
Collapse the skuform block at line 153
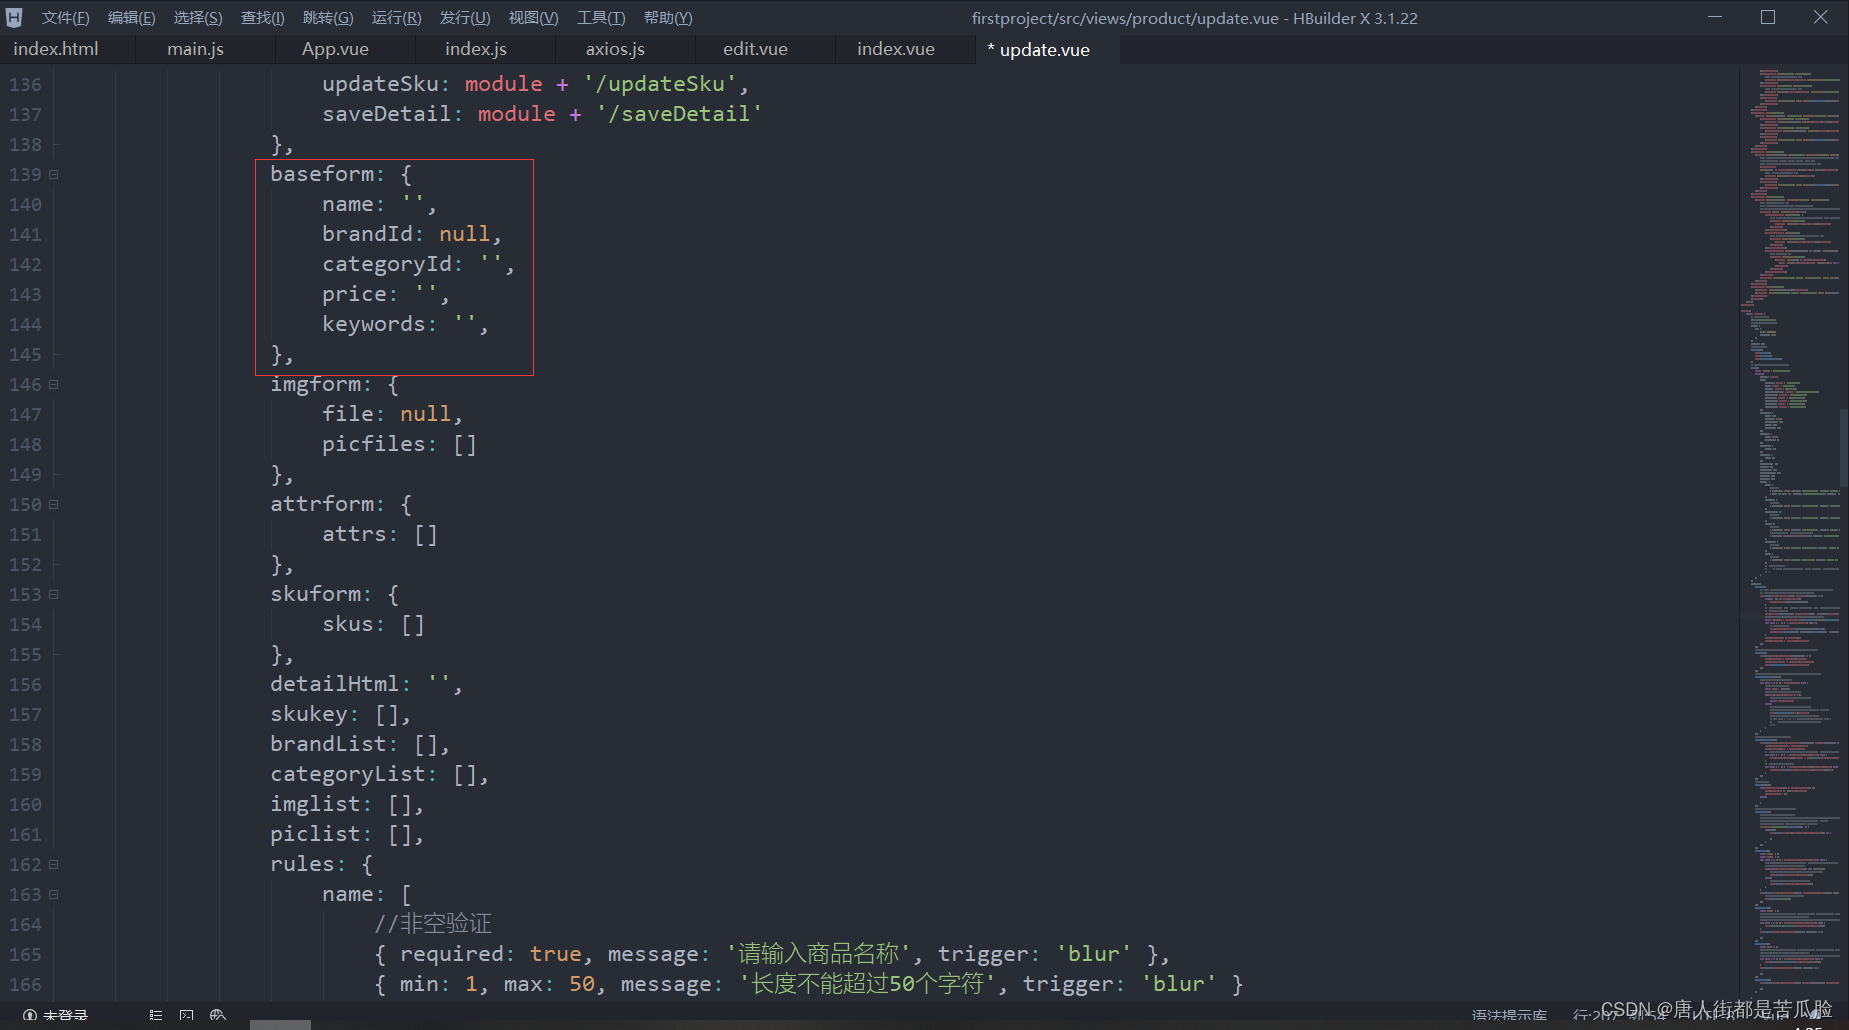(x=54, y=594)
